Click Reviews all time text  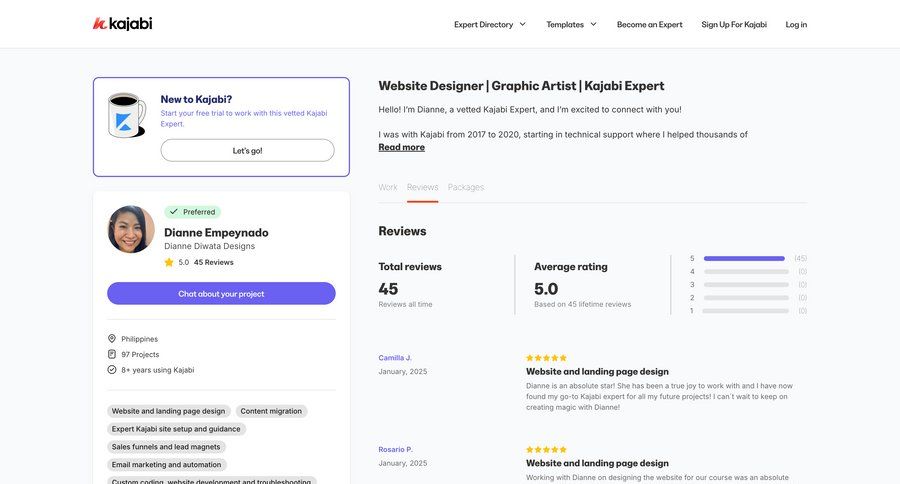pyautogui.click(x=405, y=304)
